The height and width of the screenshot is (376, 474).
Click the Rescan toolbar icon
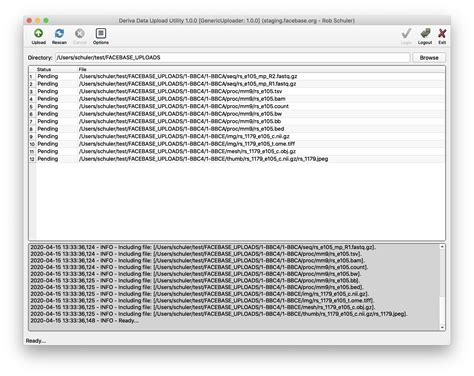59,36
